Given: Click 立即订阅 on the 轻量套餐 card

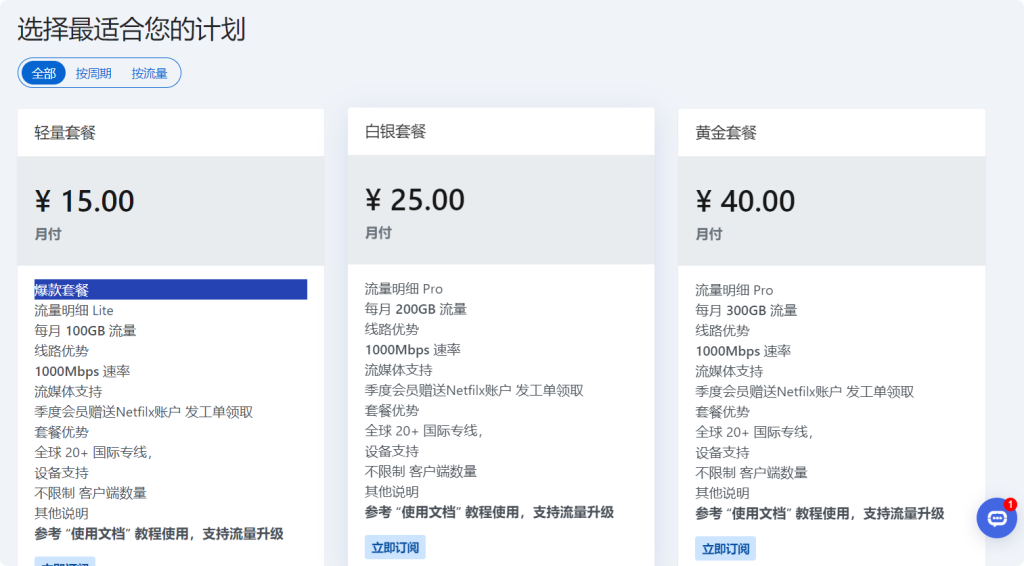Looking at the screenshot, I should pos(65,562).
